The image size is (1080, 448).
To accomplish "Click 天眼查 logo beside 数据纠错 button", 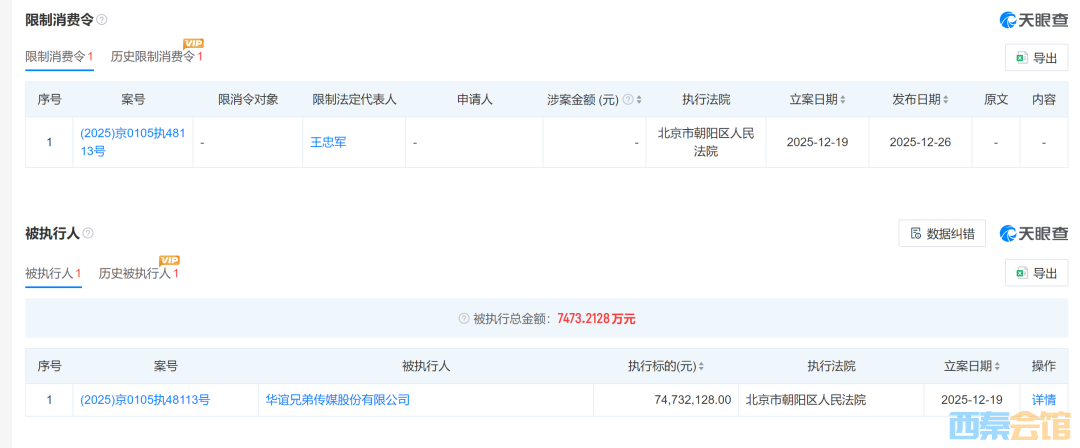I will coord(1034,233).
